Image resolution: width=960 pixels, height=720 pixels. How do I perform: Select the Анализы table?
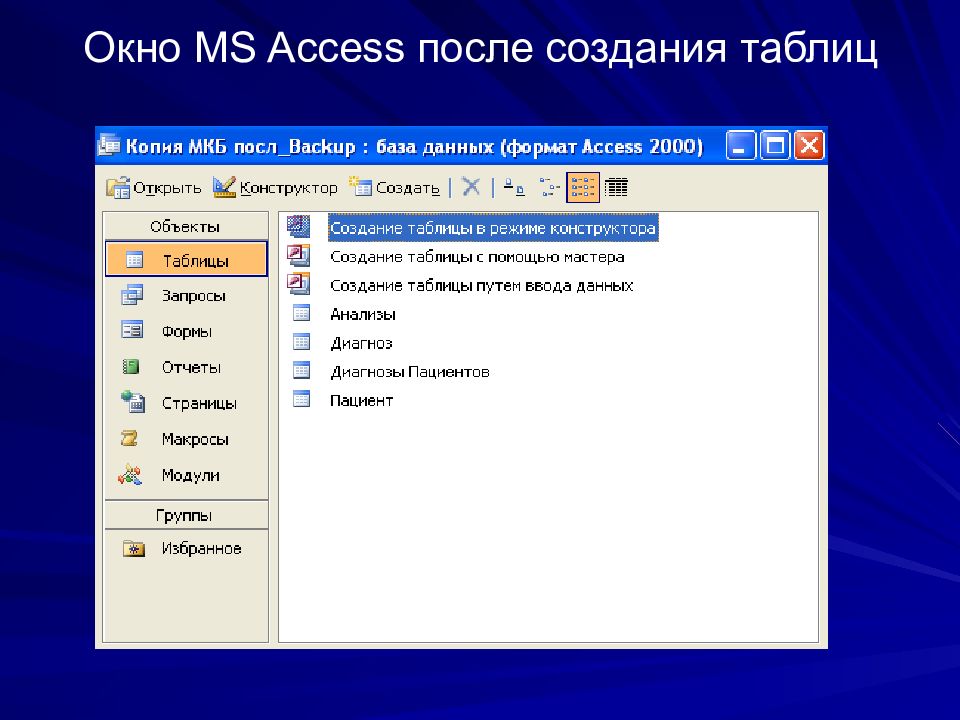[363, 314]
